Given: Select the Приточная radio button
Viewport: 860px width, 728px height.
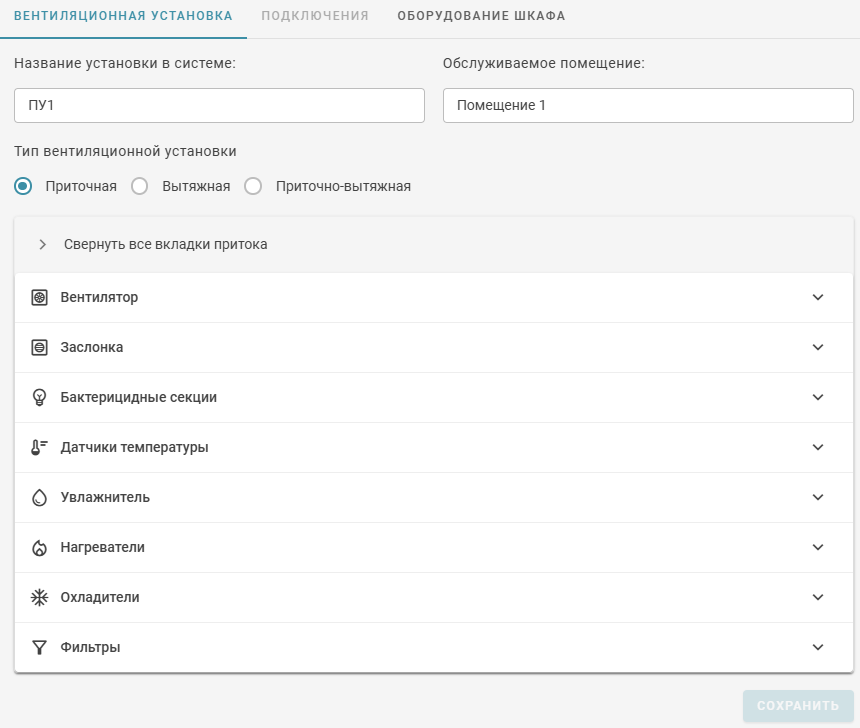Looking at the screenshot, I should [x=23, y=186].
